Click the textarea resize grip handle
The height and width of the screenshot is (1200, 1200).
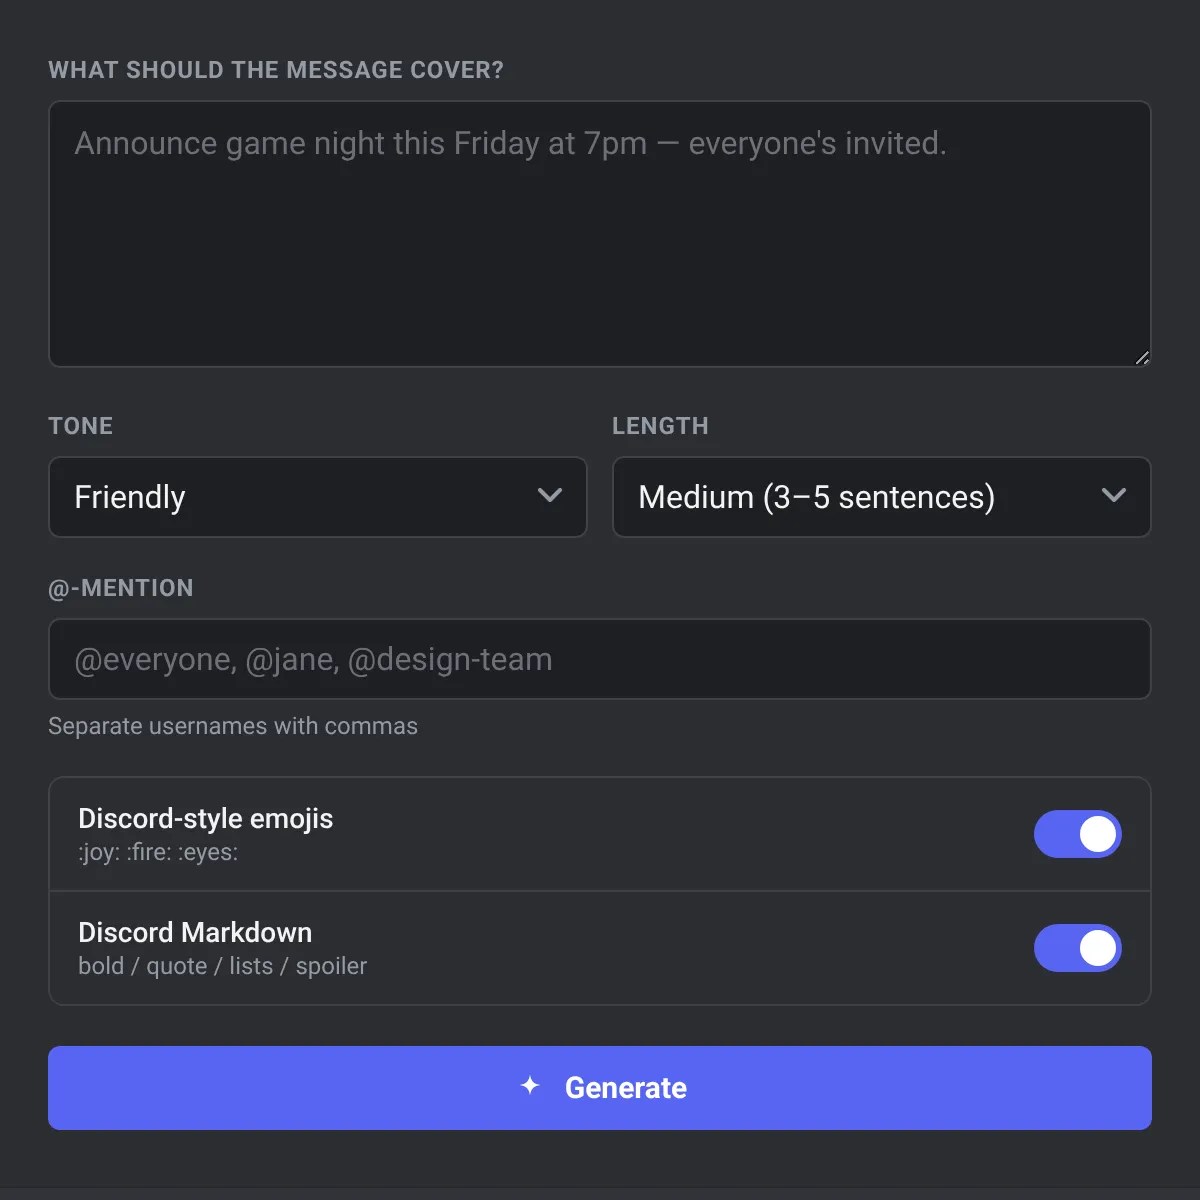pos(1142,357)
